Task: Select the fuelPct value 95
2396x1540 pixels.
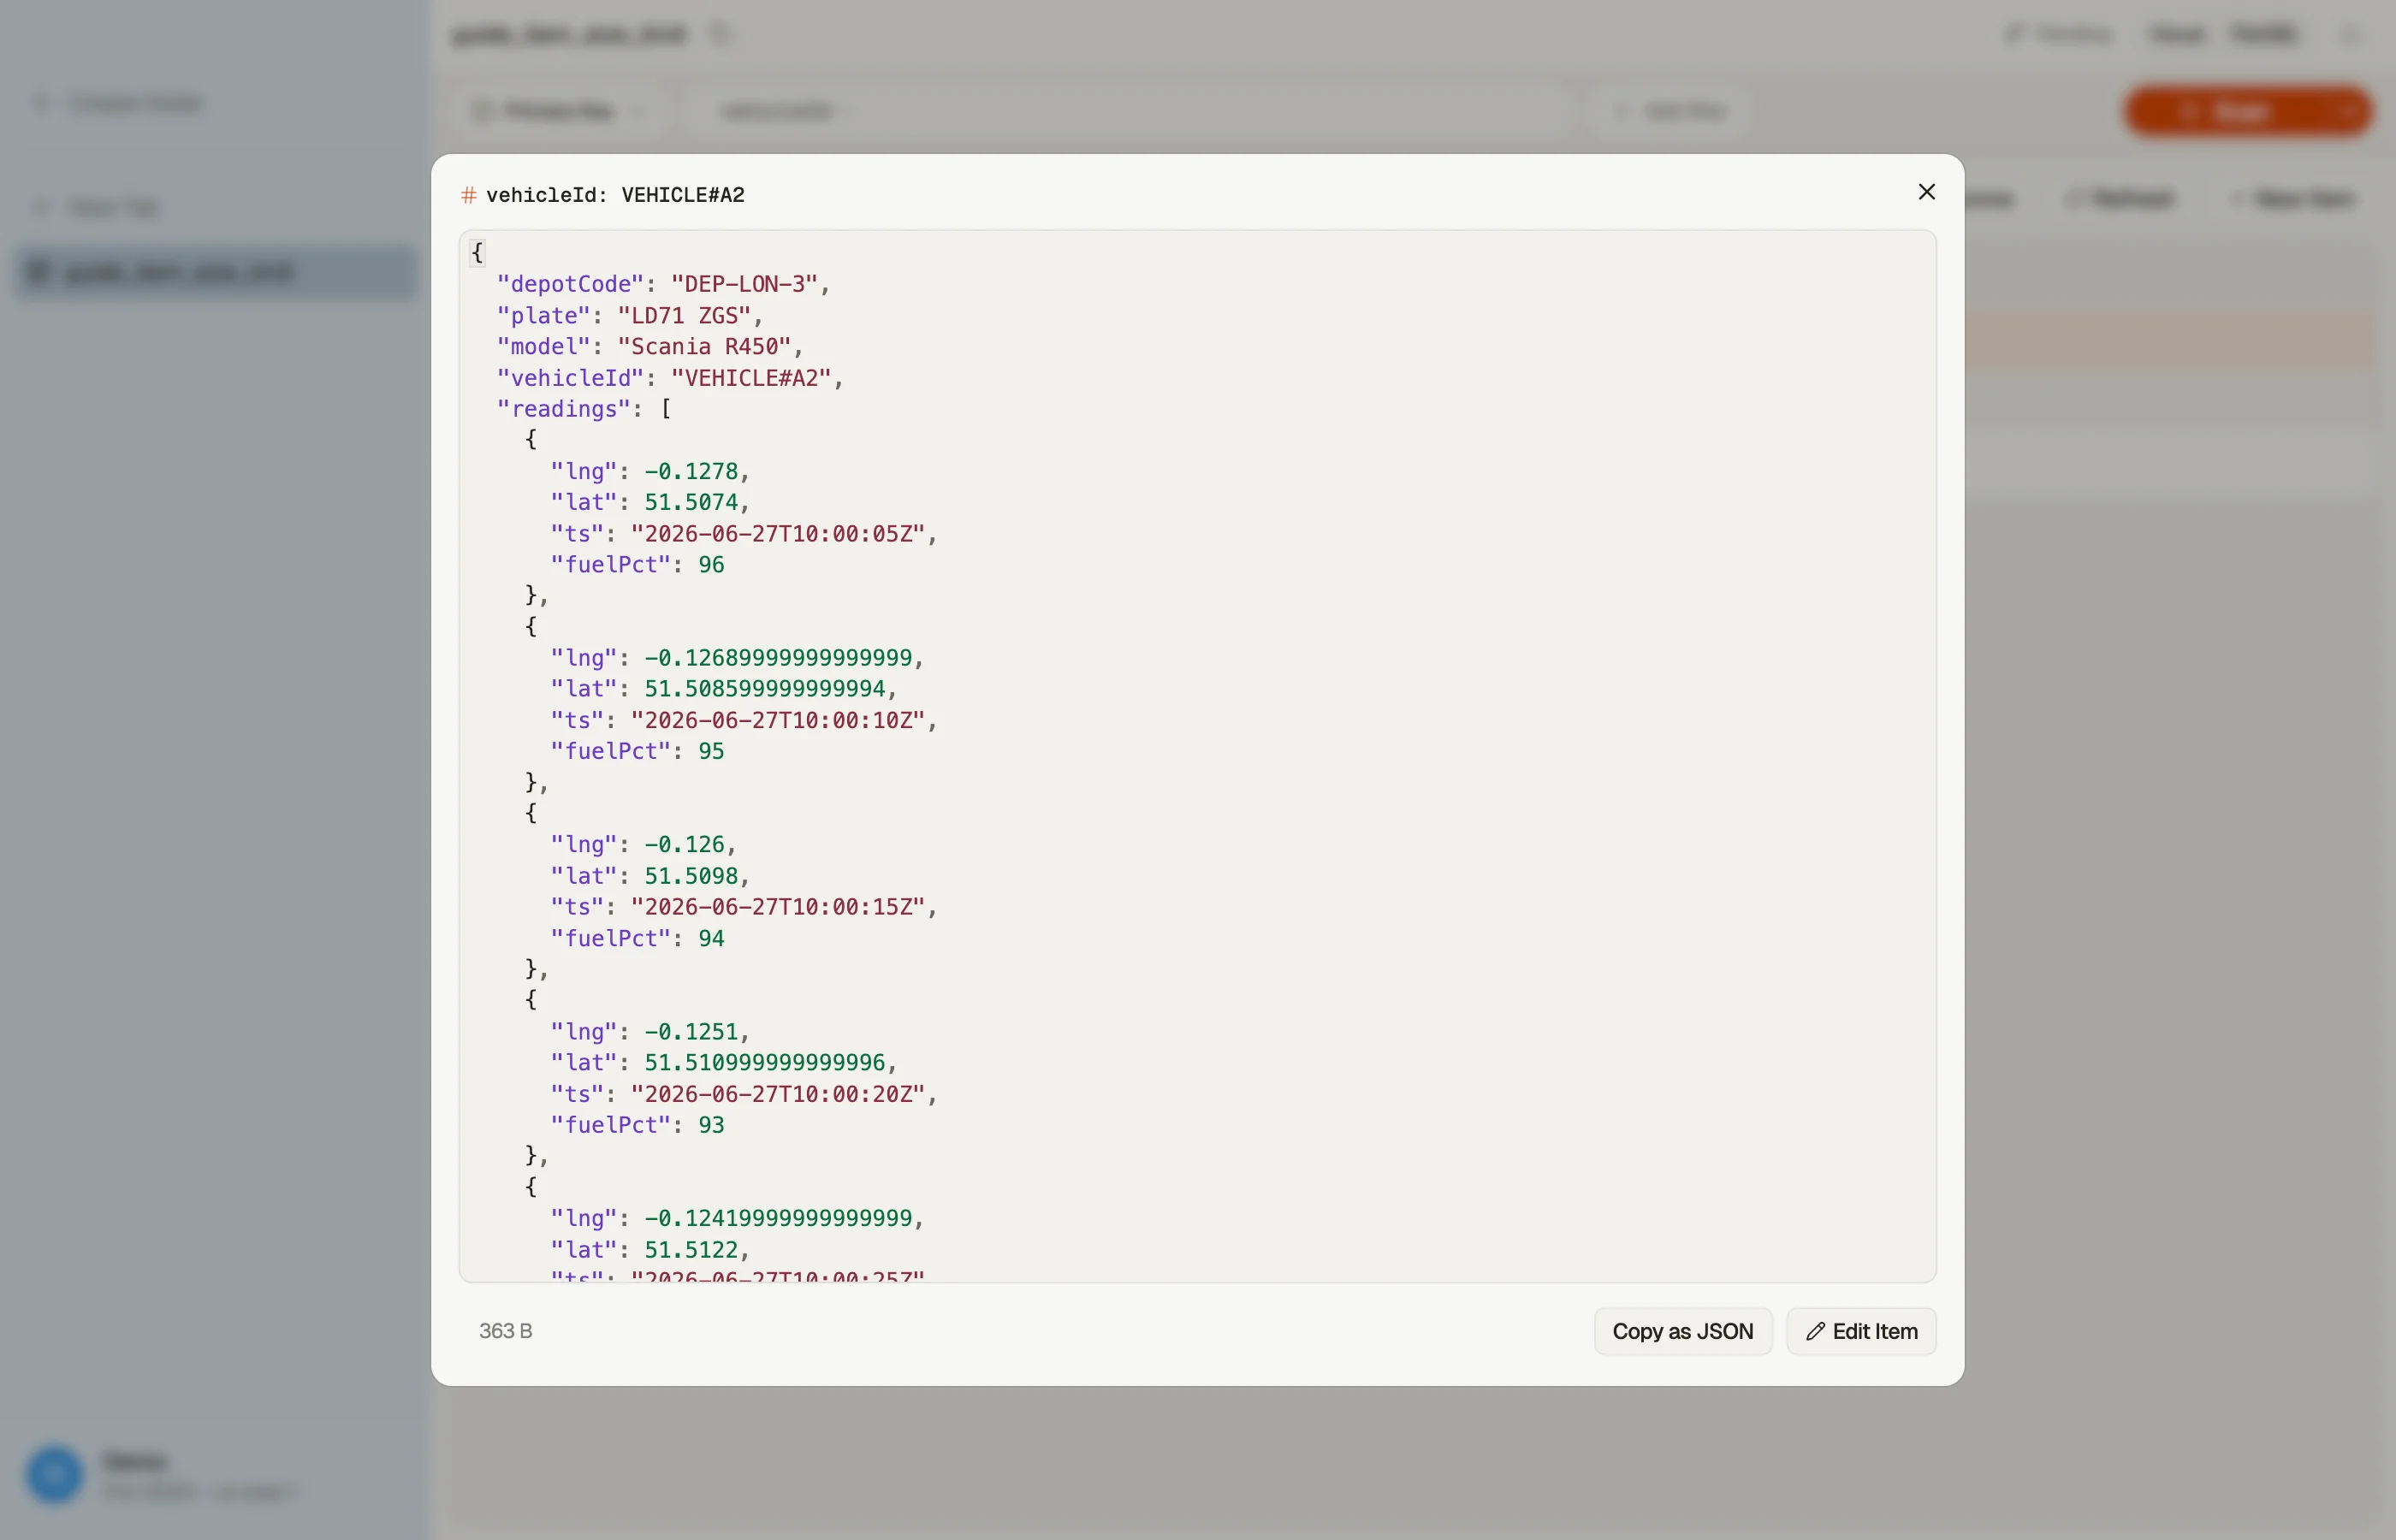Action: pyautogui.click(x=711, y=751)
